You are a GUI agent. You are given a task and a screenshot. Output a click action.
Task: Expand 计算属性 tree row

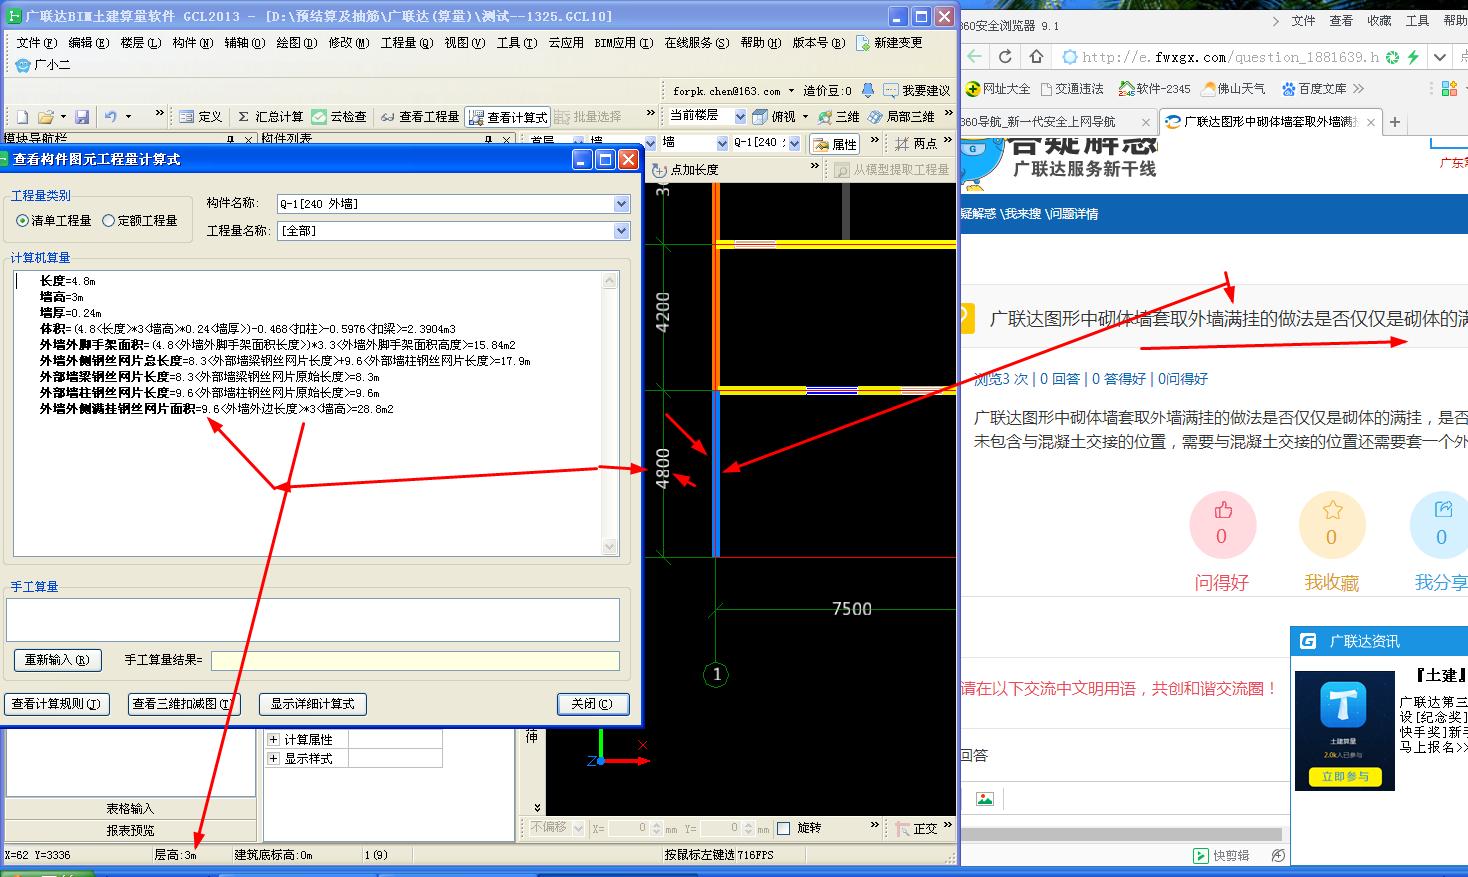coord(274,740)
